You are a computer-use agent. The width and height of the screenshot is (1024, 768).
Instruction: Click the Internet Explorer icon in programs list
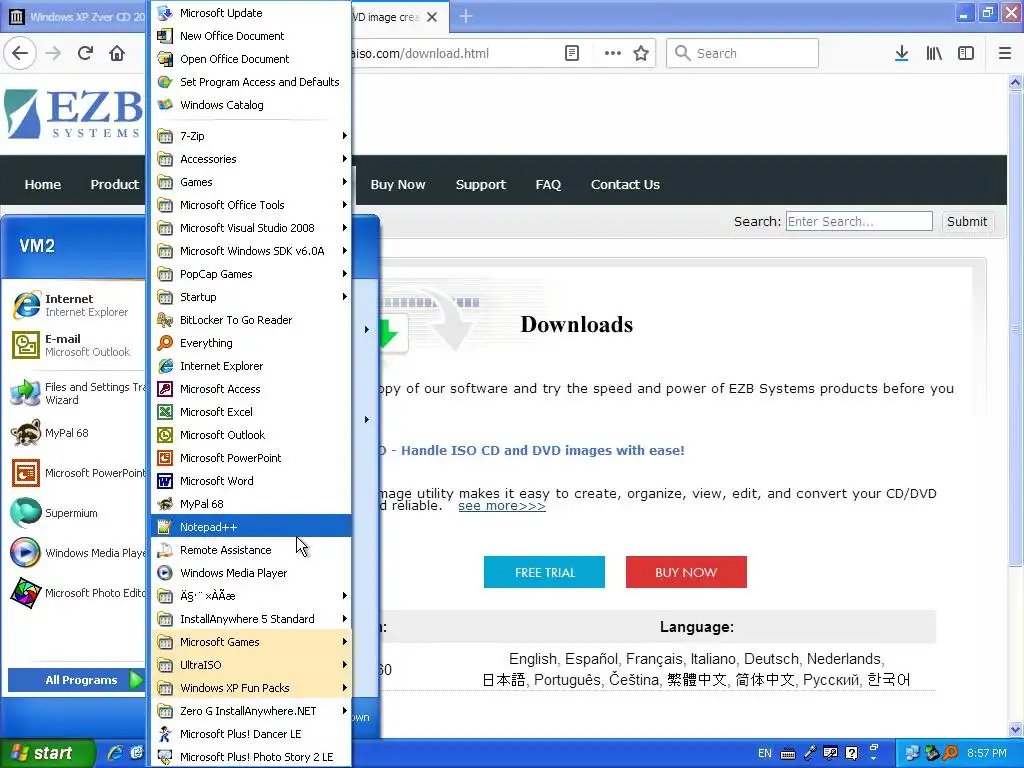pyautogui.click(x=165, y=366)
